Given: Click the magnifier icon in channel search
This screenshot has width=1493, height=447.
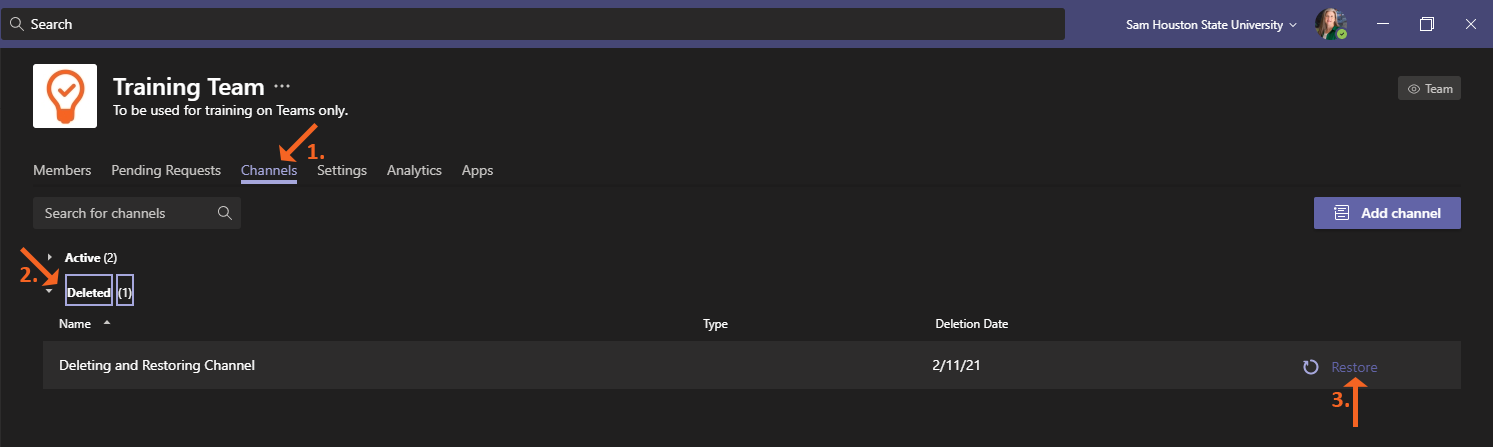Looking at the screenshot, I should coord(225,213).
